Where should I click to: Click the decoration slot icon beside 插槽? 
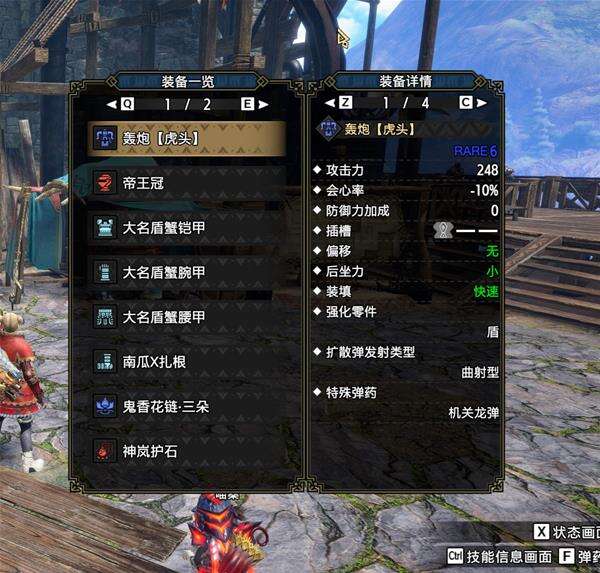[443, 230]
